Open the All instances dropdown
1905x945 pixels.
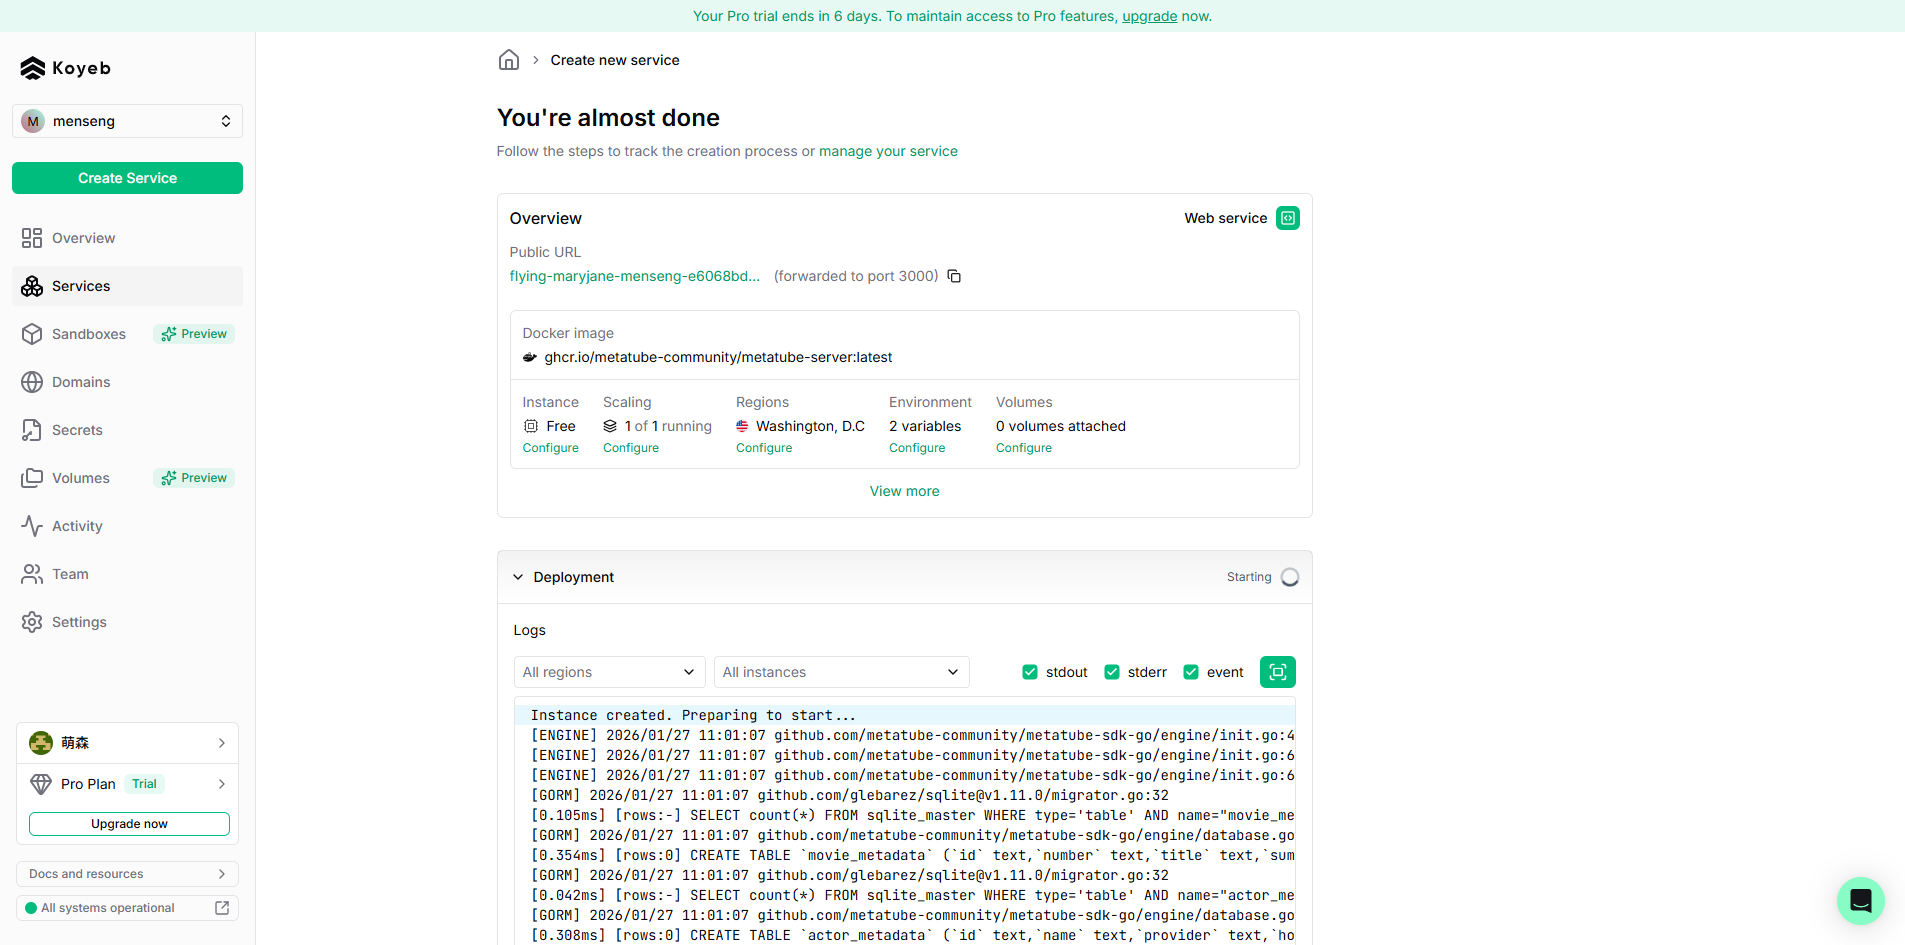click(840, 671)
